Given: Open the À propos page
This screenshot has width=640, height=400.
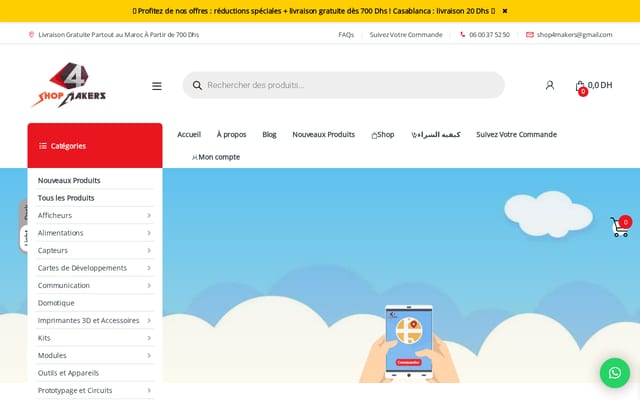Looking at the screenshot, I should [x=231, y=134].
